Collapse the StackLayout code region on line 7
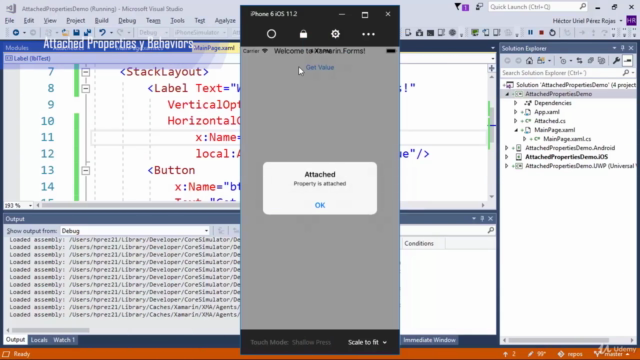The height and width of the screenshot is (360, 640). [85, 72]
